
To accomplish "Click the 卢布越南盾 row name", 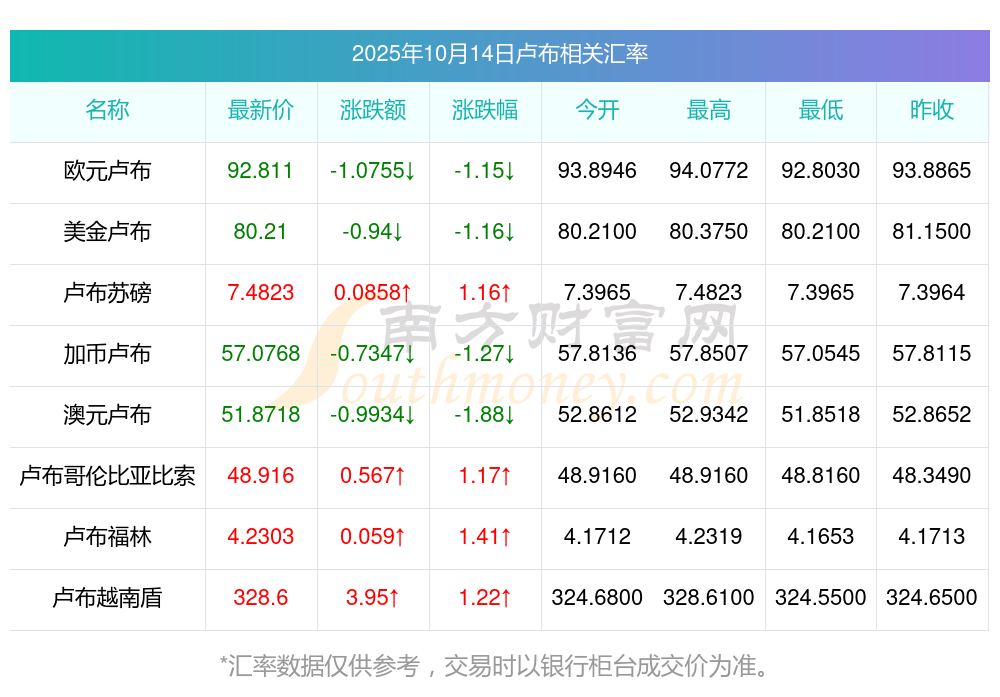I will pos(107,598).
